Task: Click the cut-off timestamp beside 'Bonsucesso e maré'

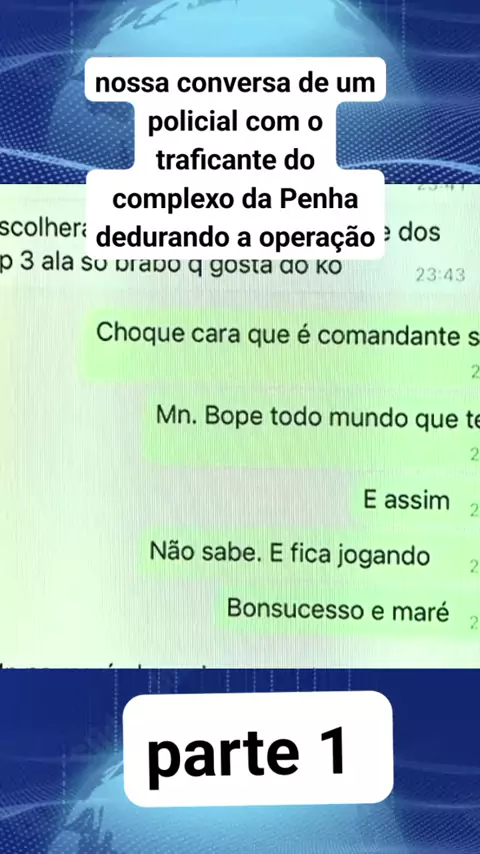Action: (x=474, y=622)
